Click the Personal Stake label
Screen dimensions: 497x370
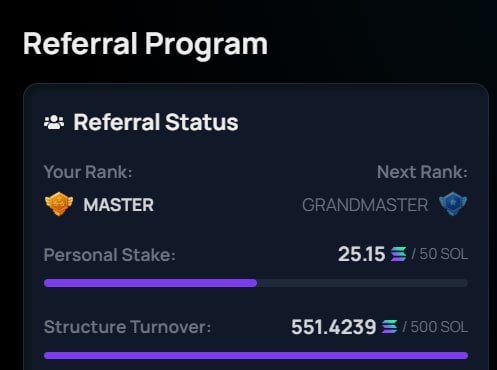click(x=110, y=255)
